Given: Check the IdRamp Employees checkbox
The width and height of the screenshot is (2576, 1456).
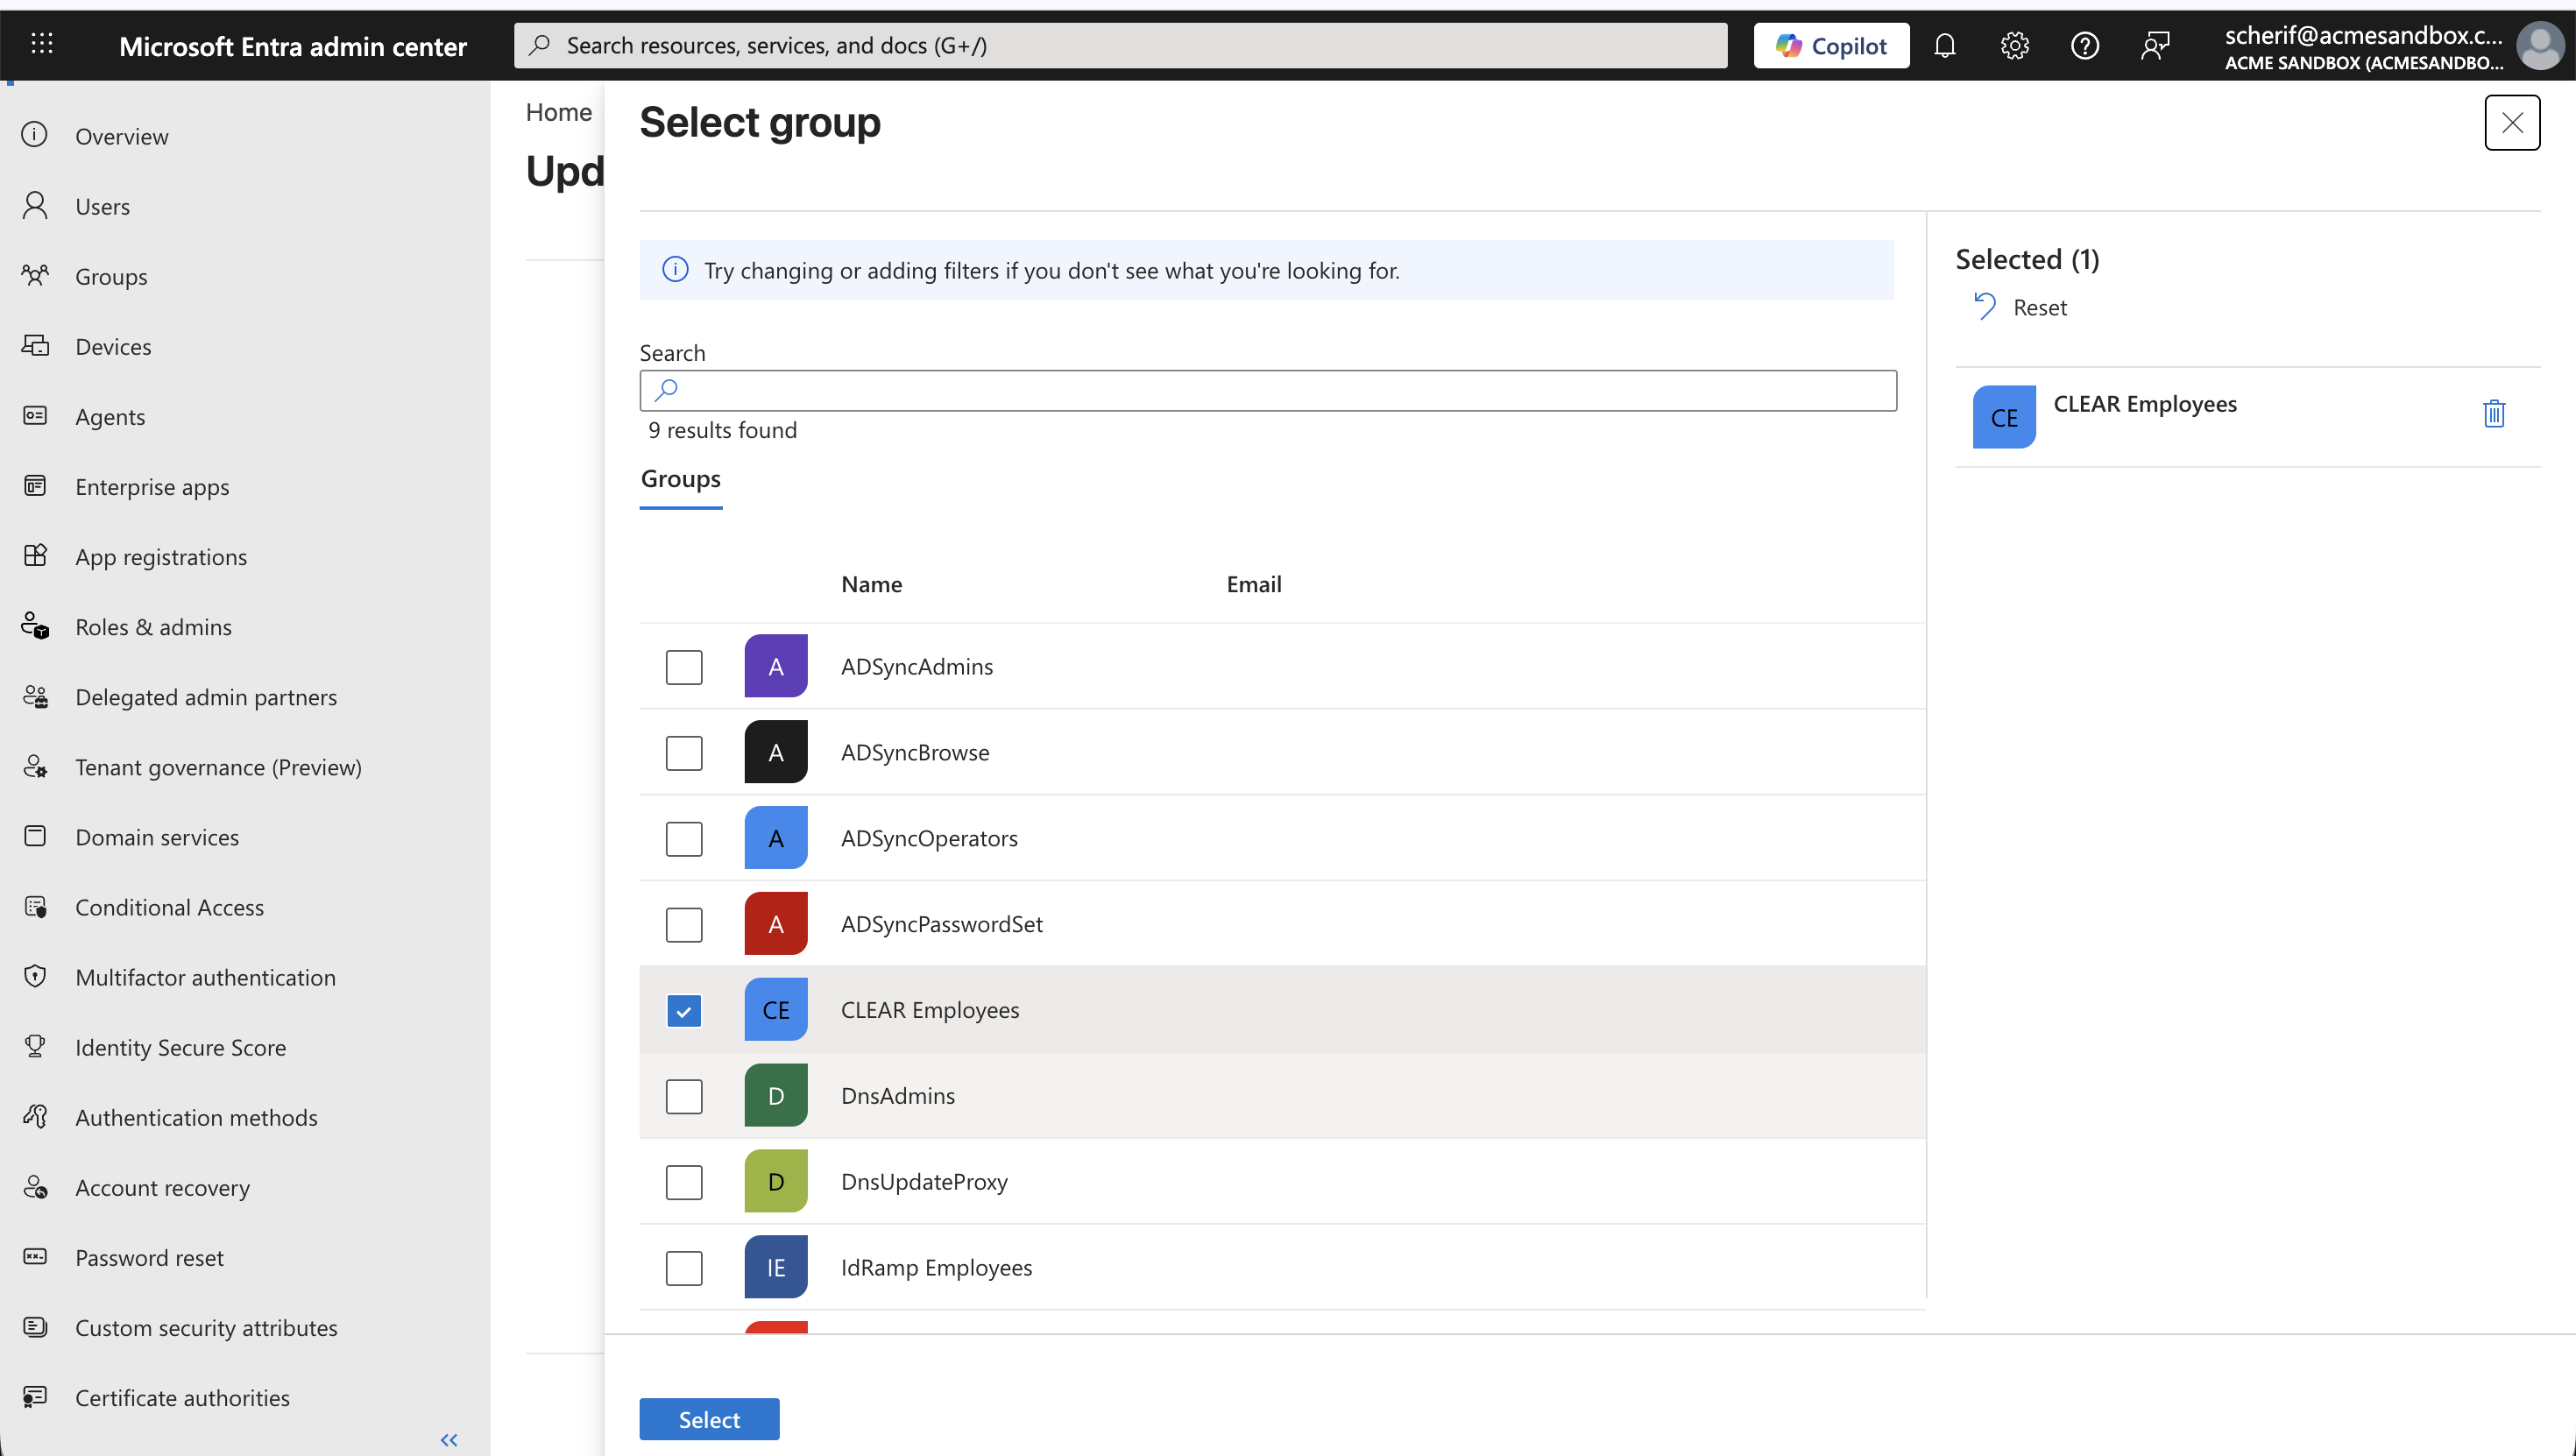Looking at the screenshot, I should 684,1269.
